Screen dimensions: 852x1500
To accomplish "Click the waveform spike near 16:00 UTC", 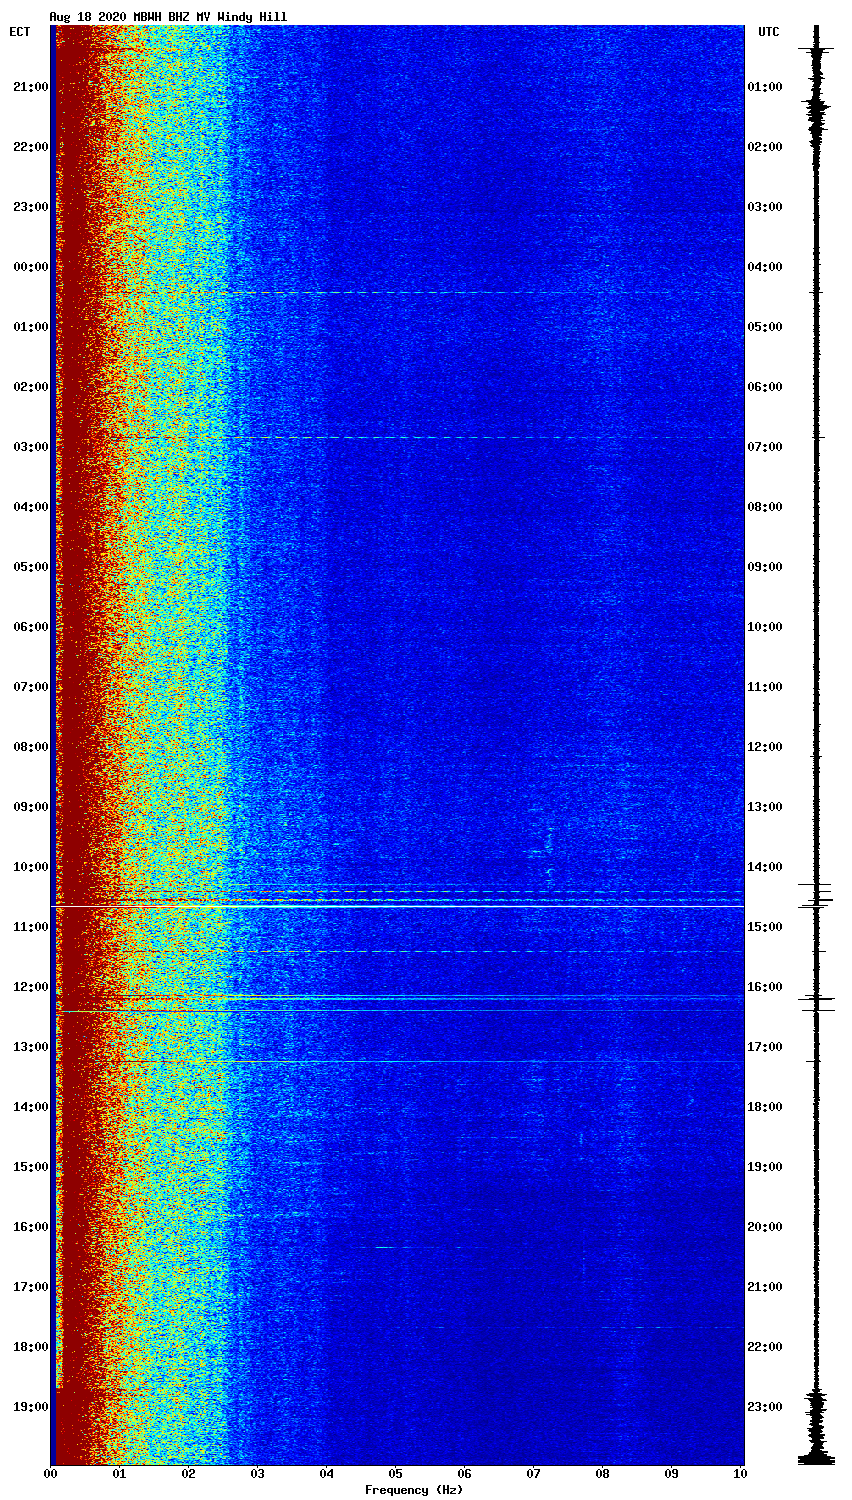I will (816, 999).
